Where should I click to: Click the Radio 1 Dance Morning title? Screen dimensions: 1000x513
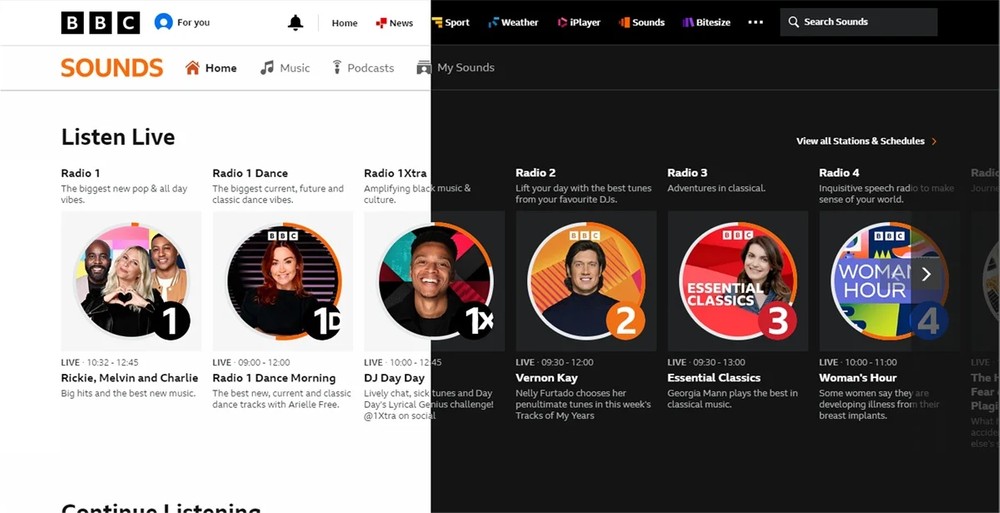(x=274, y=378)
